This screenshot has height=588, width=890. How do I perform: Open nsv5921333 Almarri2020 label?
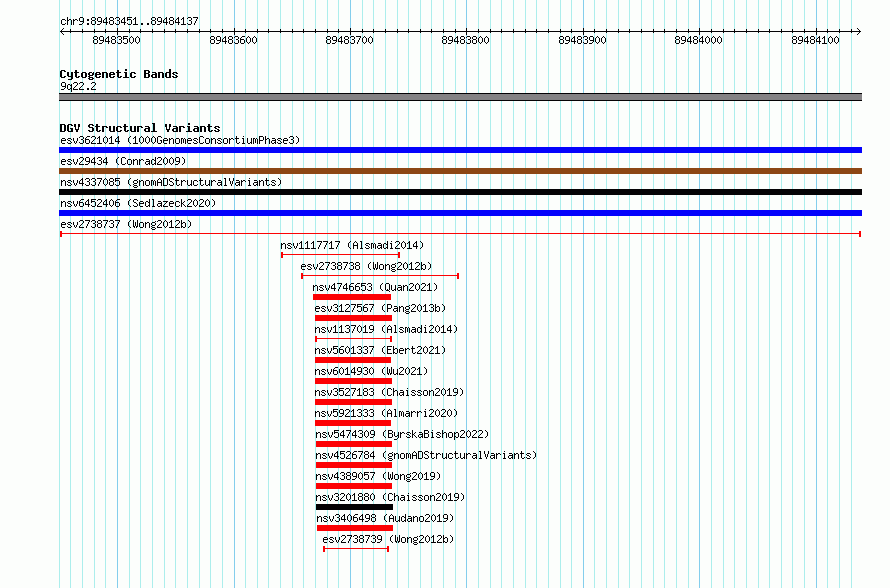click(386, 413)
